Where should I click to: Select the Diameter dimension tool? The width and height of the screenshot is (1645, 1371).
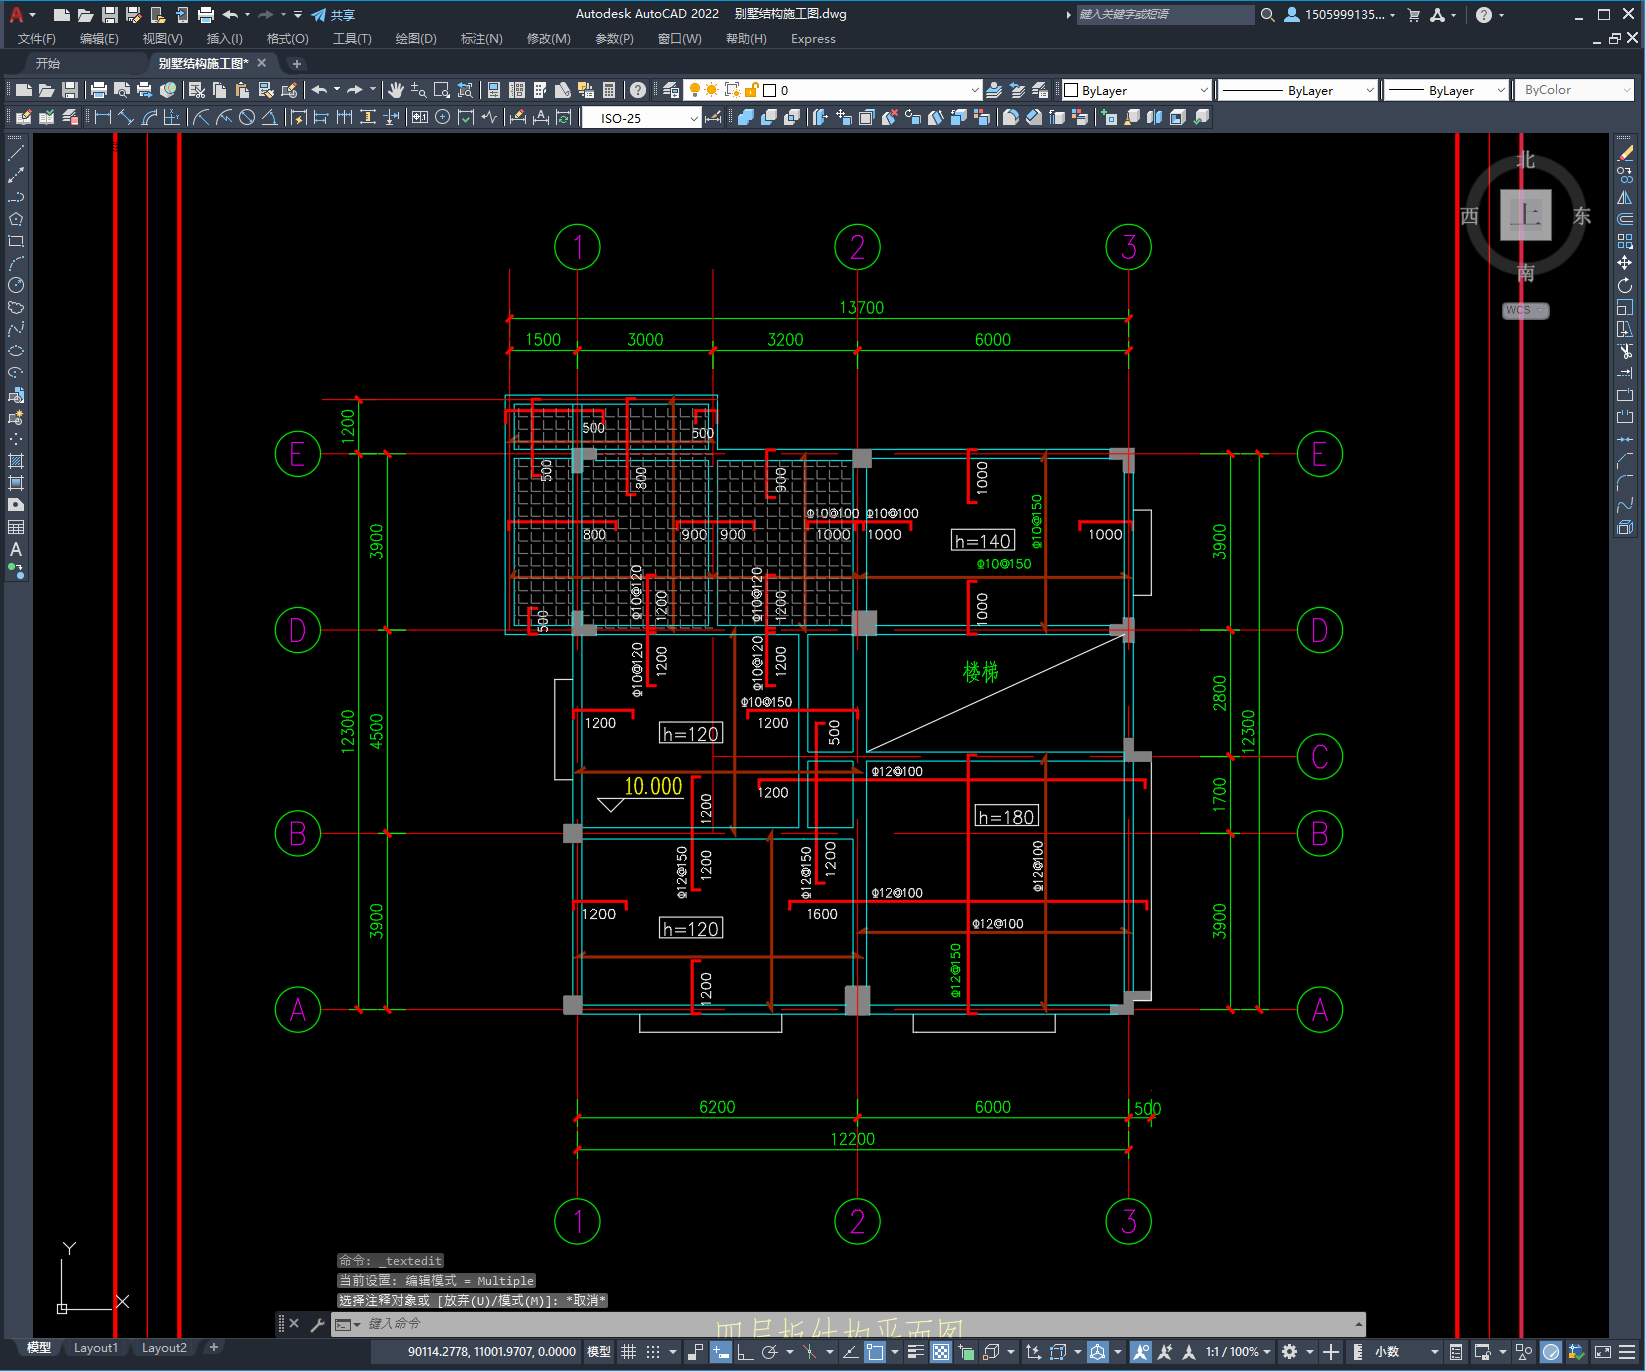[246, 117]
